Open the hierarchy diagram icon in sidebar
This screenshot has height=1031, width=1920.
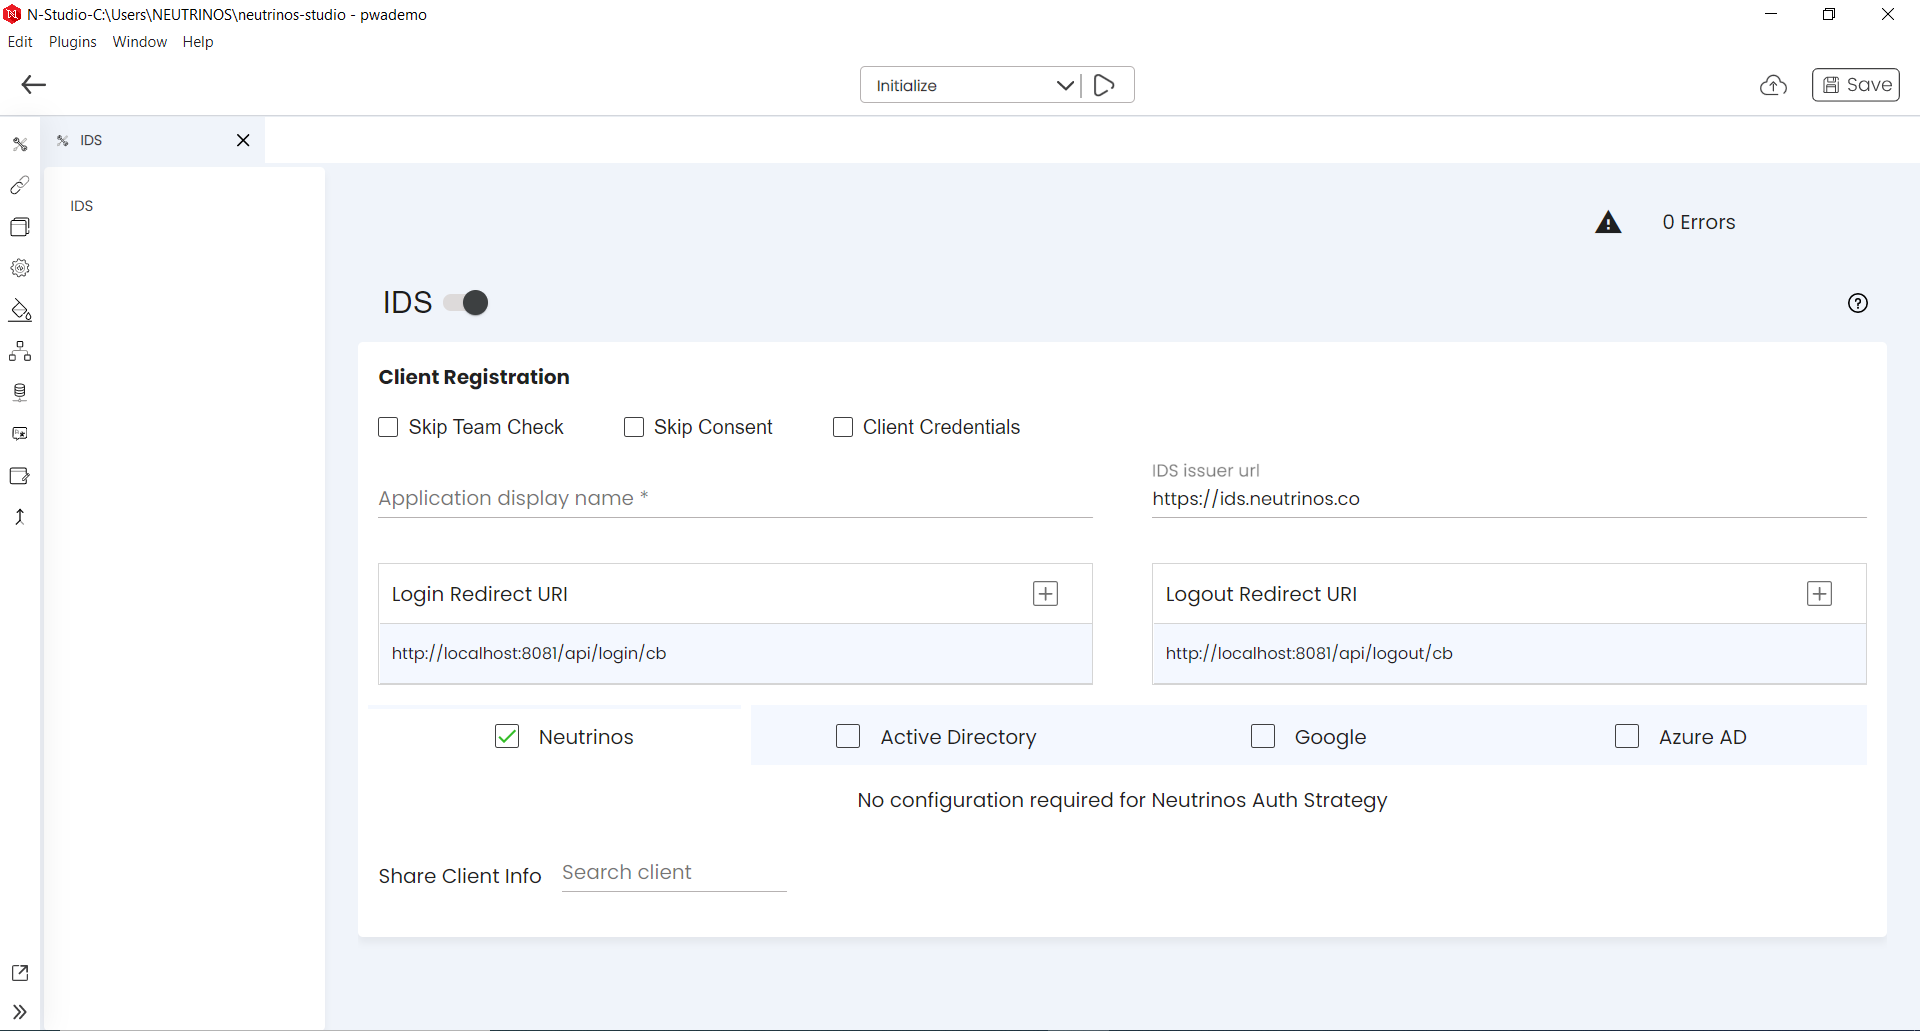20,351
